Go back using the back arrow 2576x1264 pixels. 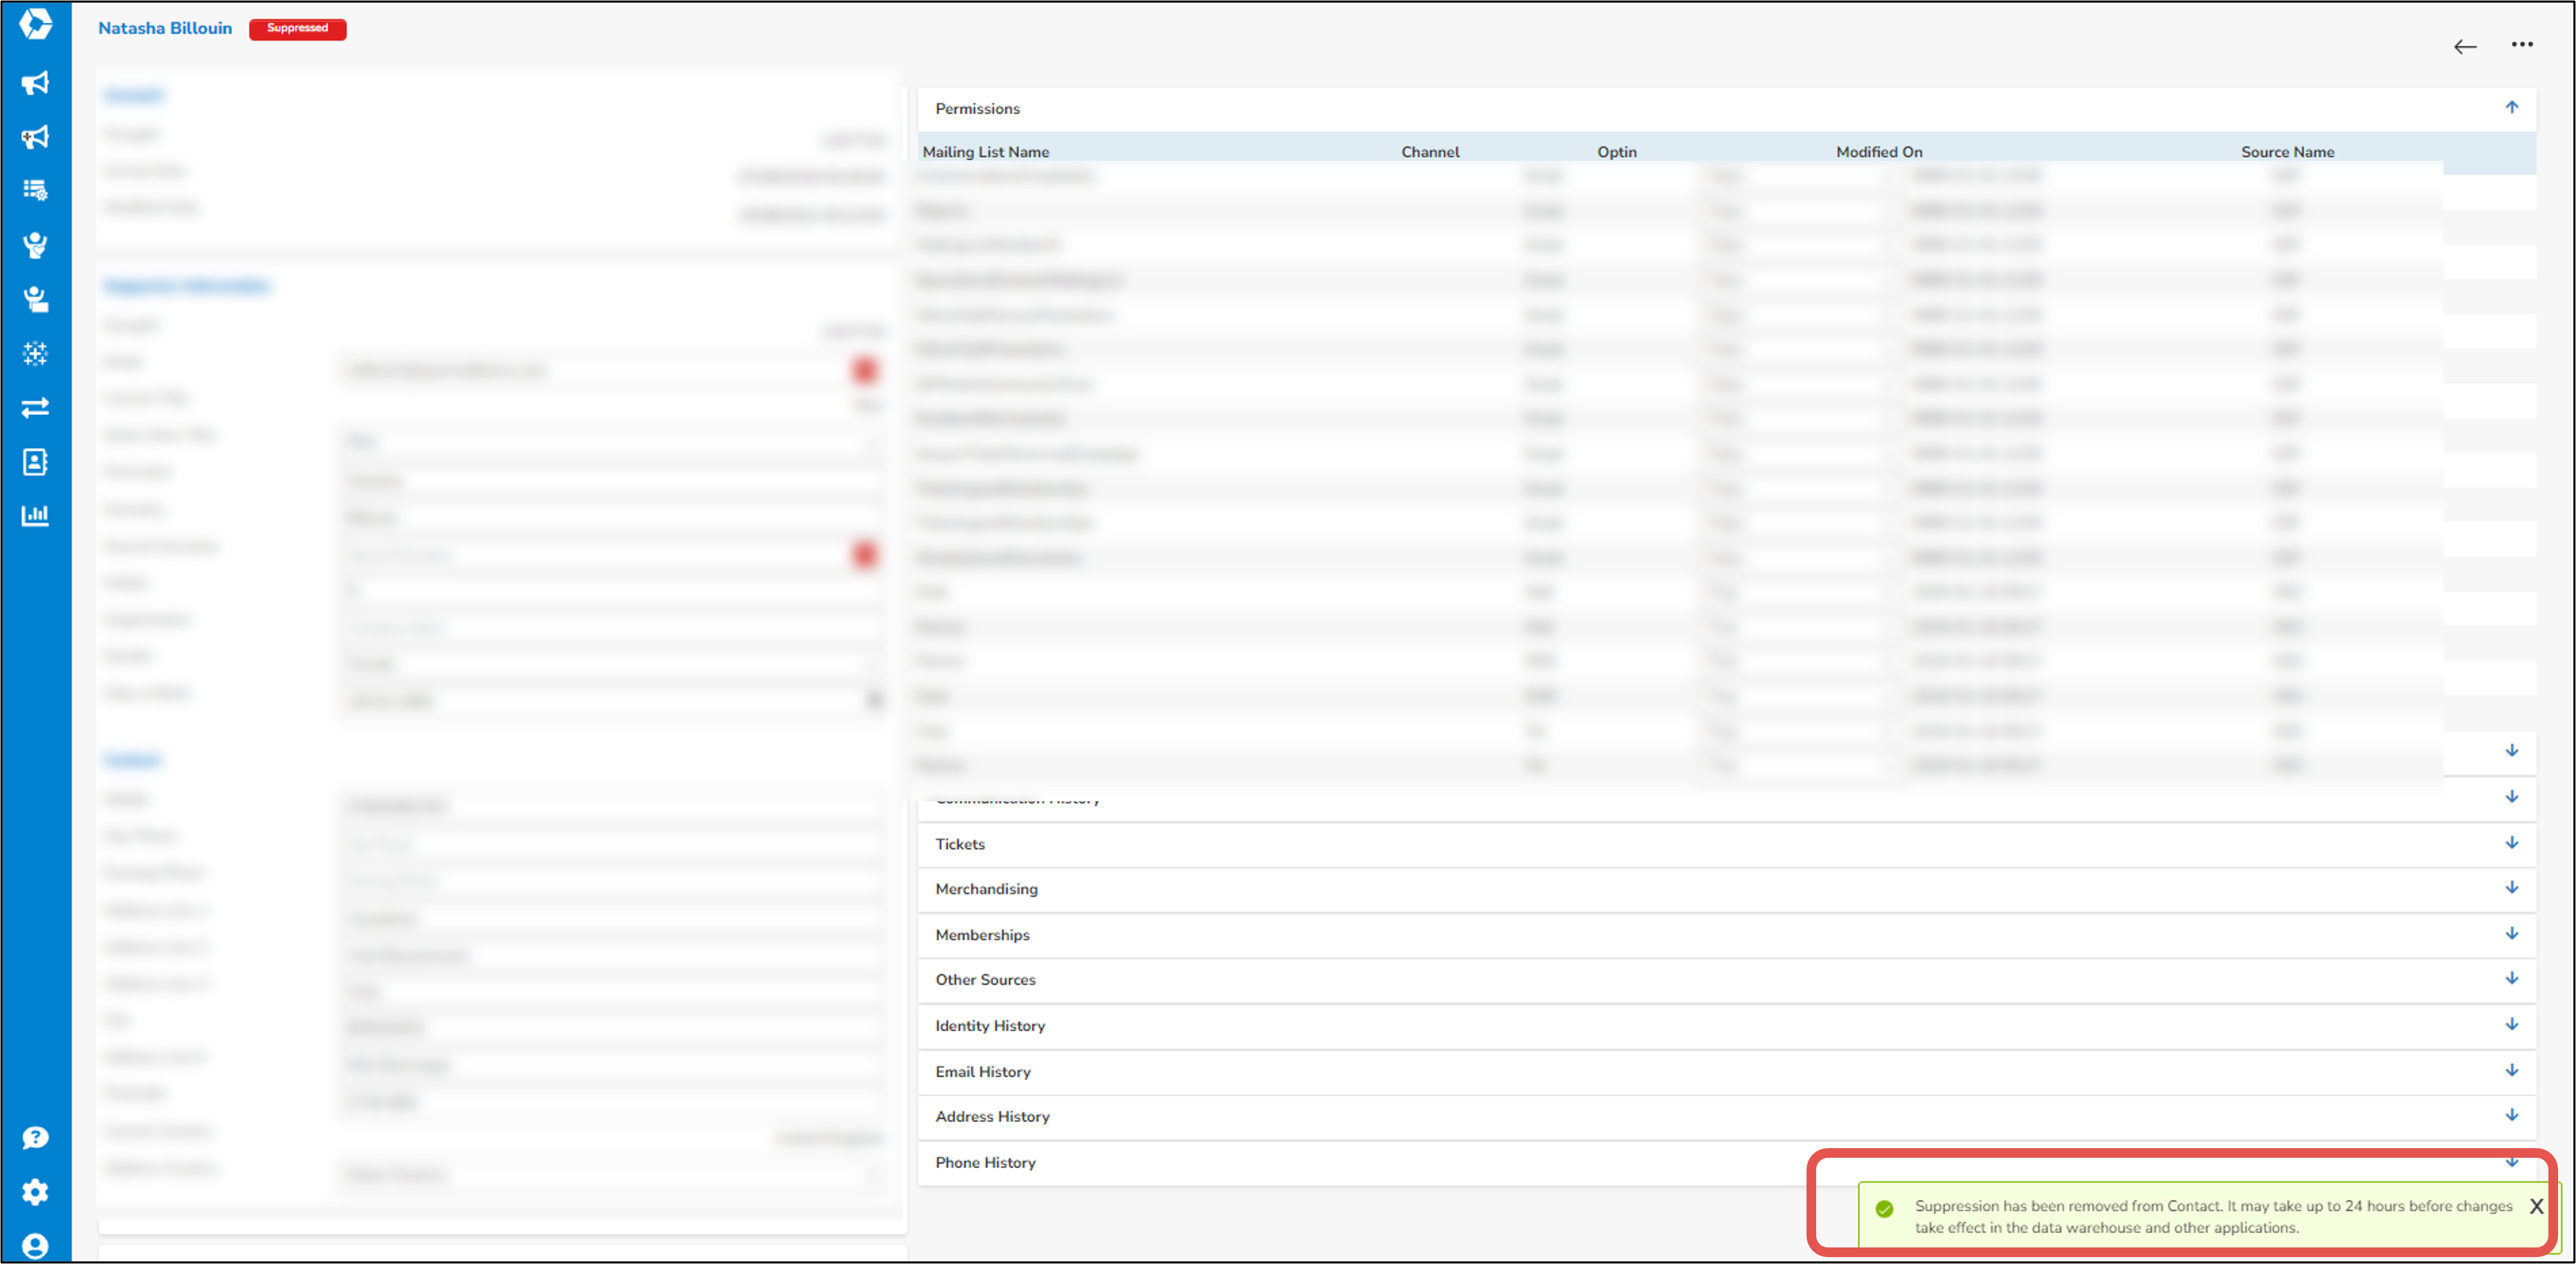[x=2465, y=46]
